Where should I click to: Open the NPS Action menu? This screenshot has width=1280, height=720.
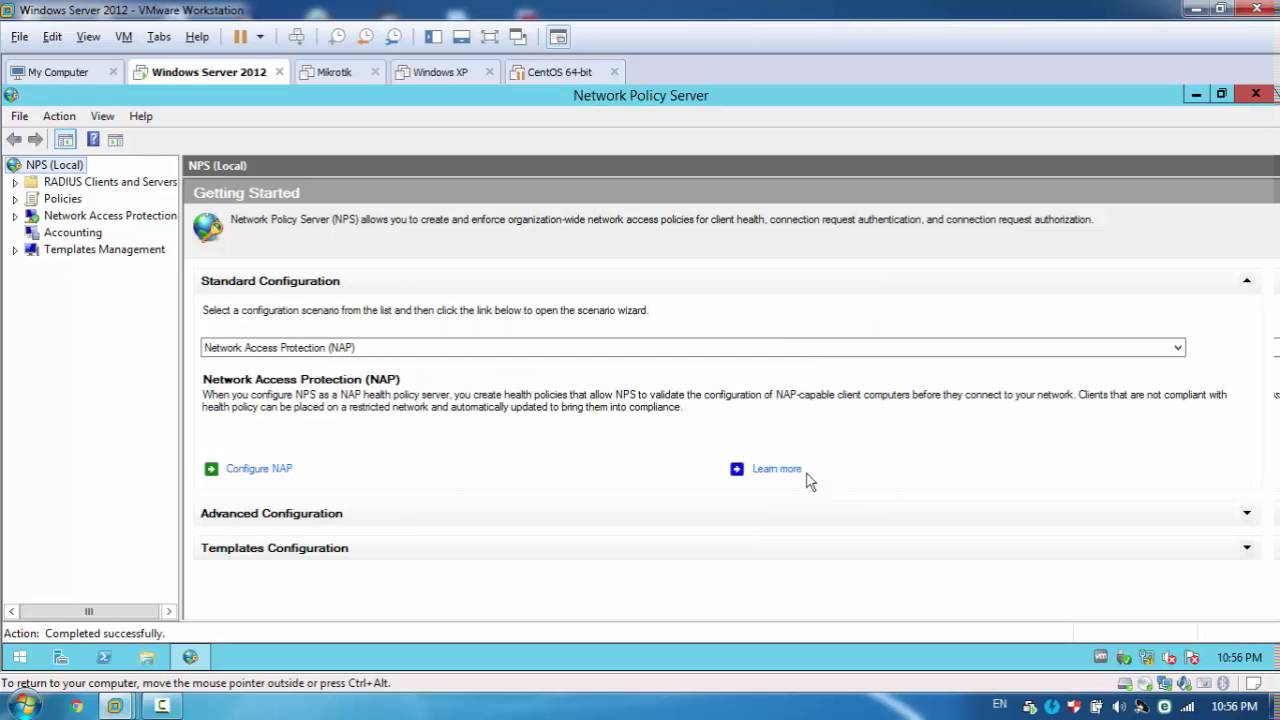(x=59, y=116)
